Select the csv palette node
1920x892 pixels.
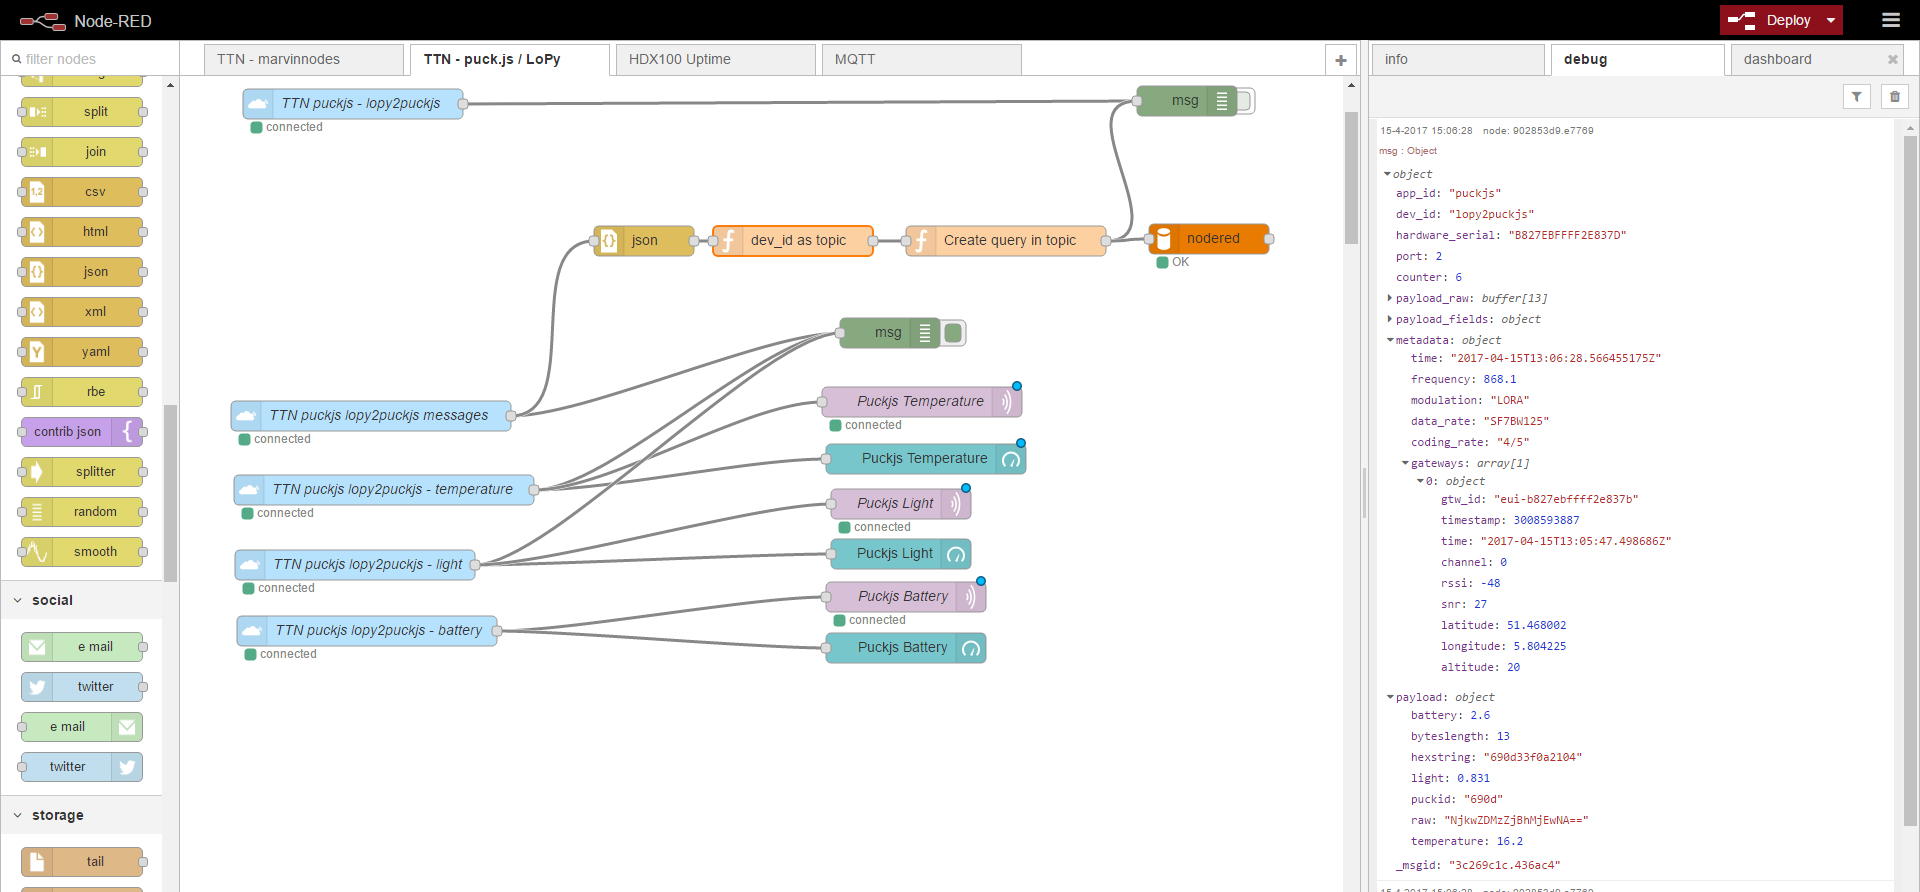[x=82, y=192]
